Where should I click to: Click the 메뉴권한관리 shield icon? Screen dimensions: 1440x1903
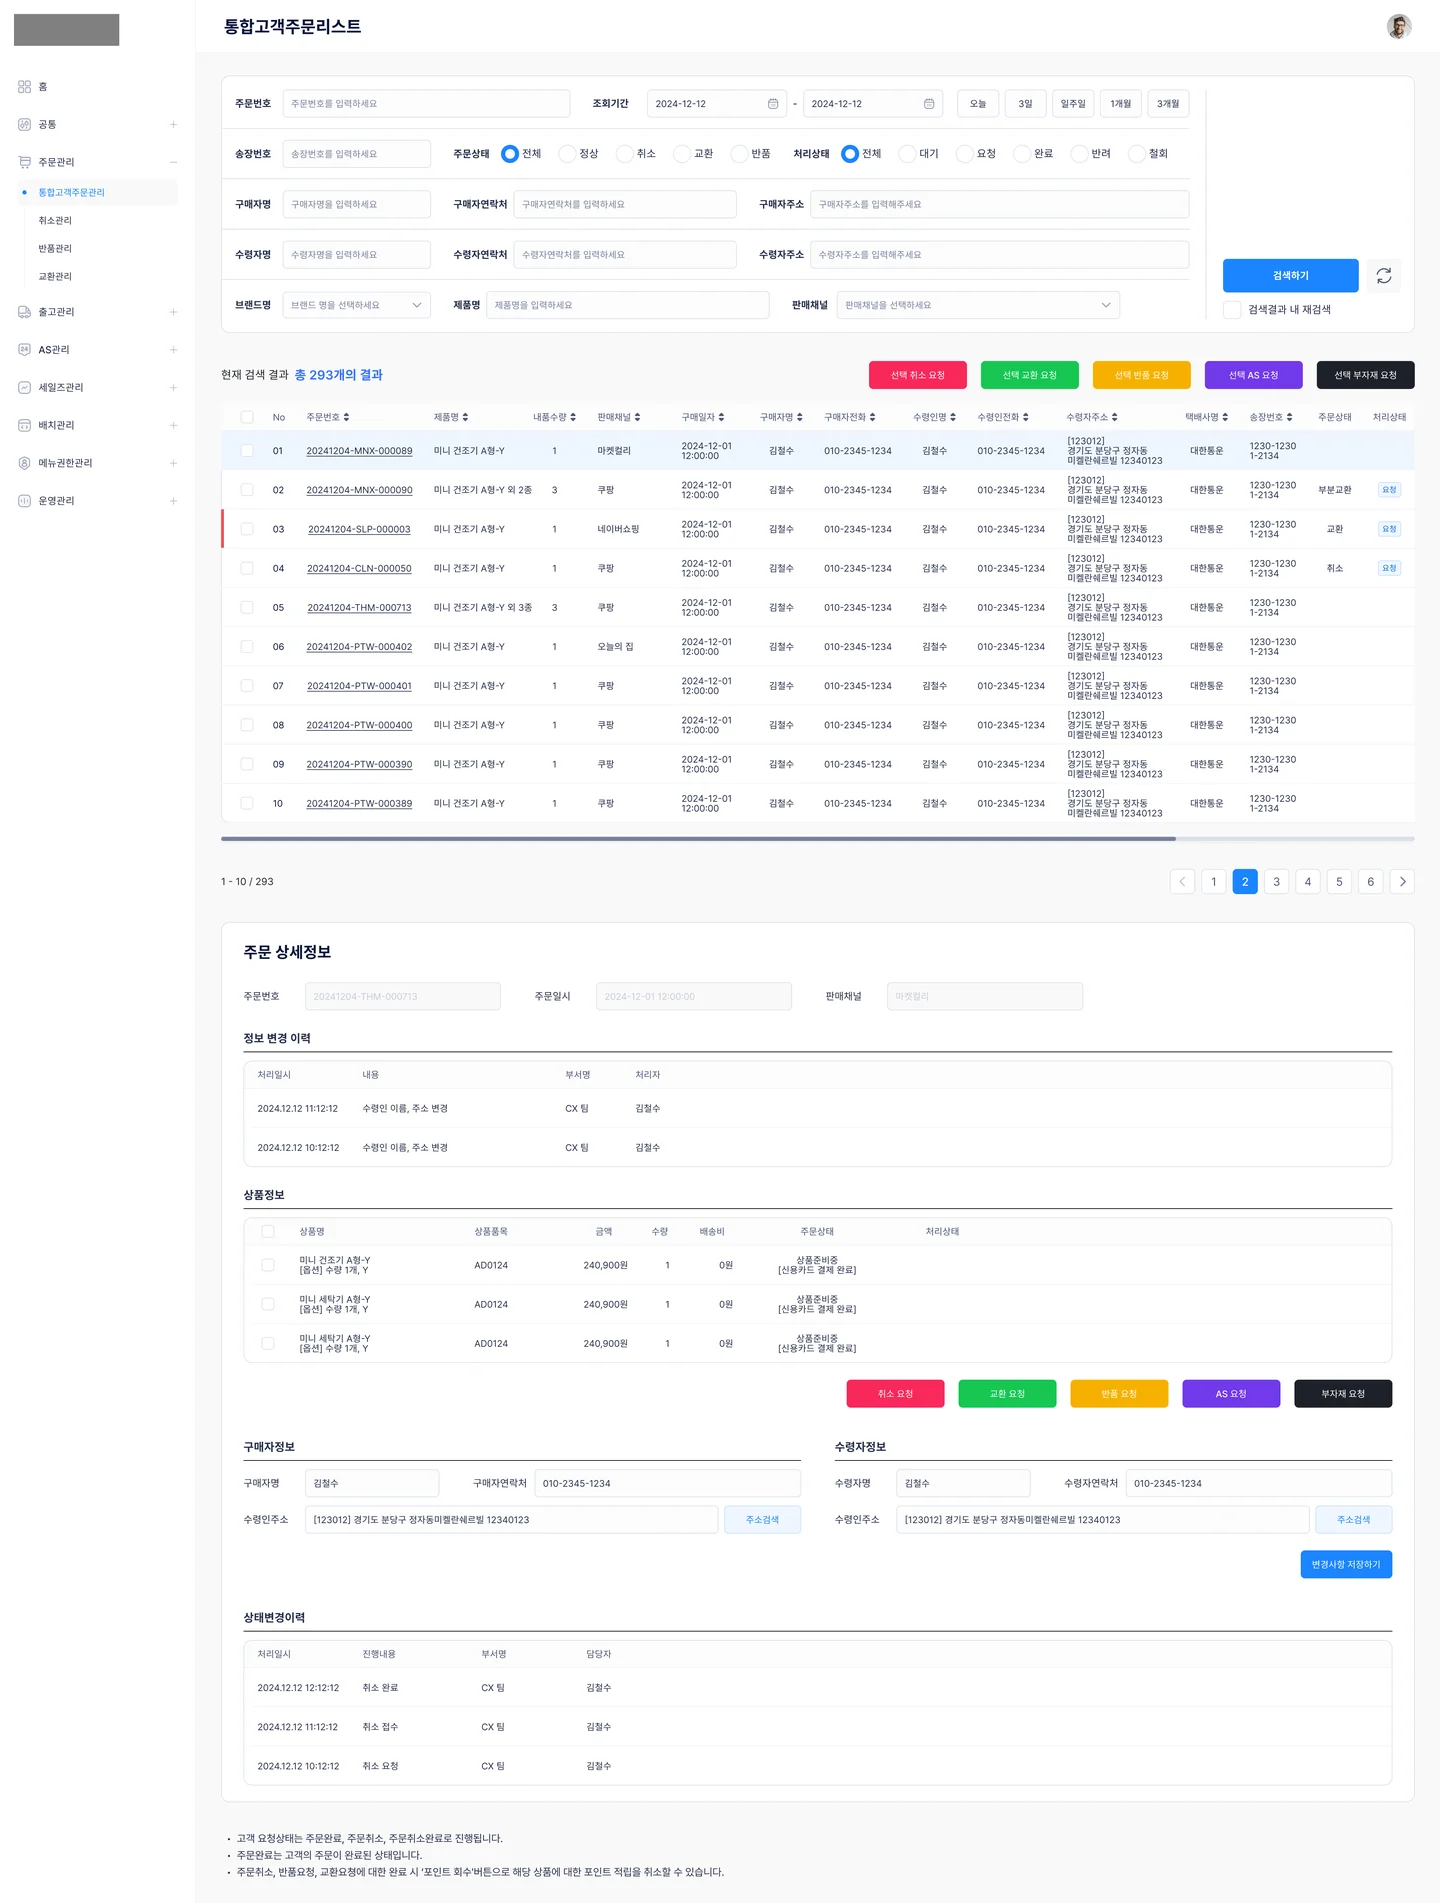(25, 463)
